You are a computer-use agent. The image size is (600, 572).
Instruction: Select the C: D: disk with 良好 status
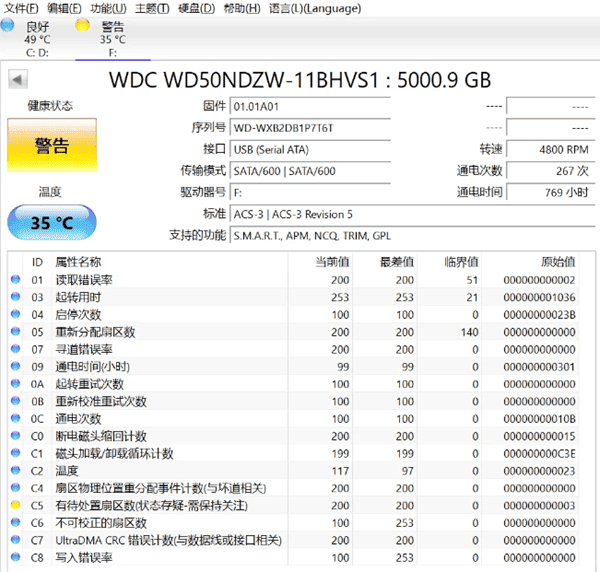38,39
